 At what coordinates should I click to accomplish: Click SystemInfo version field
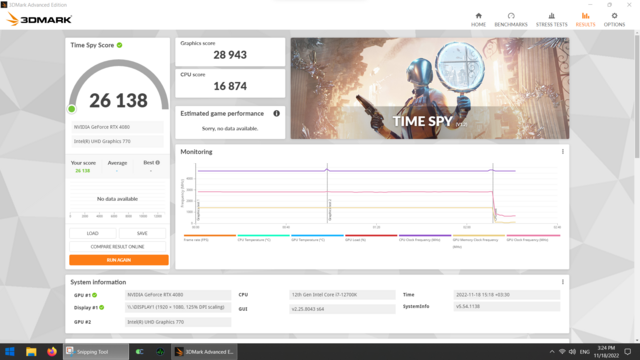507,307
